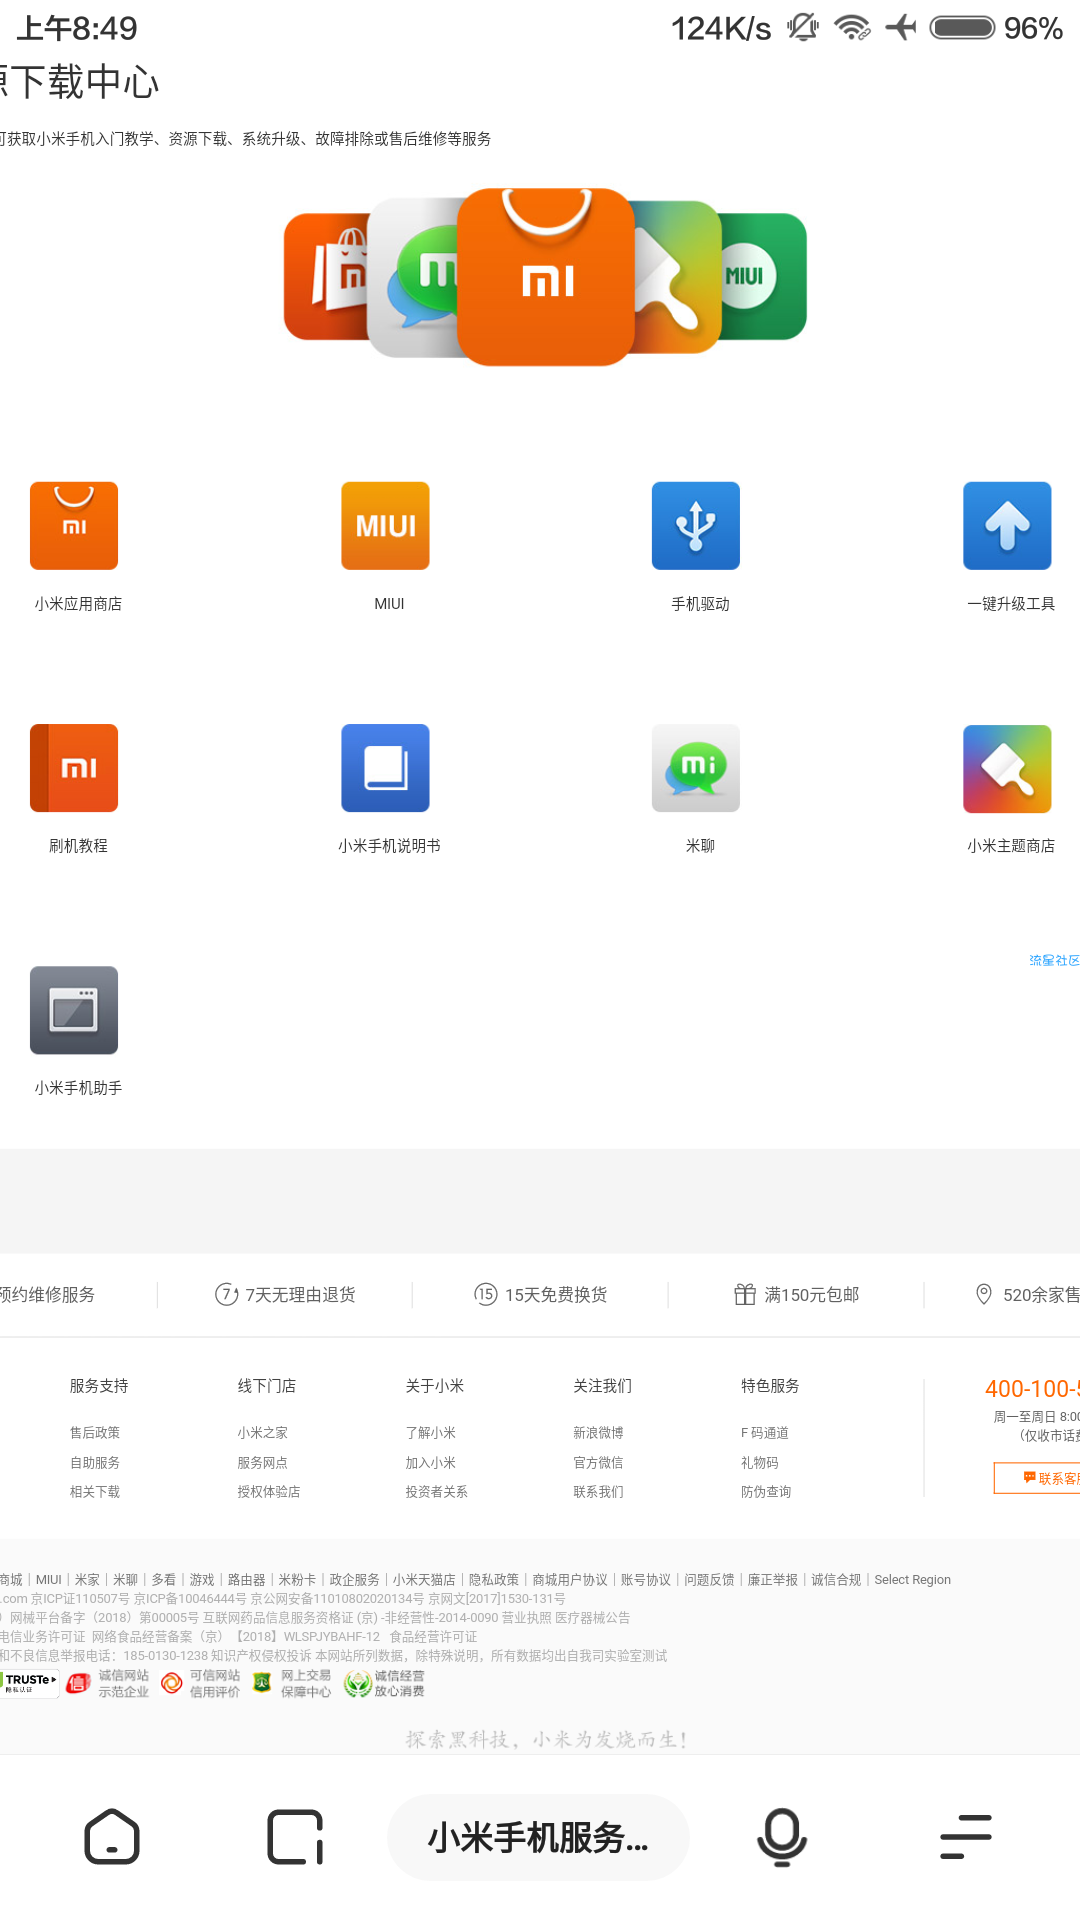Open the browser tabs switcher
This screenshot has width=1080, height=1920.
tap(295, 1837)
